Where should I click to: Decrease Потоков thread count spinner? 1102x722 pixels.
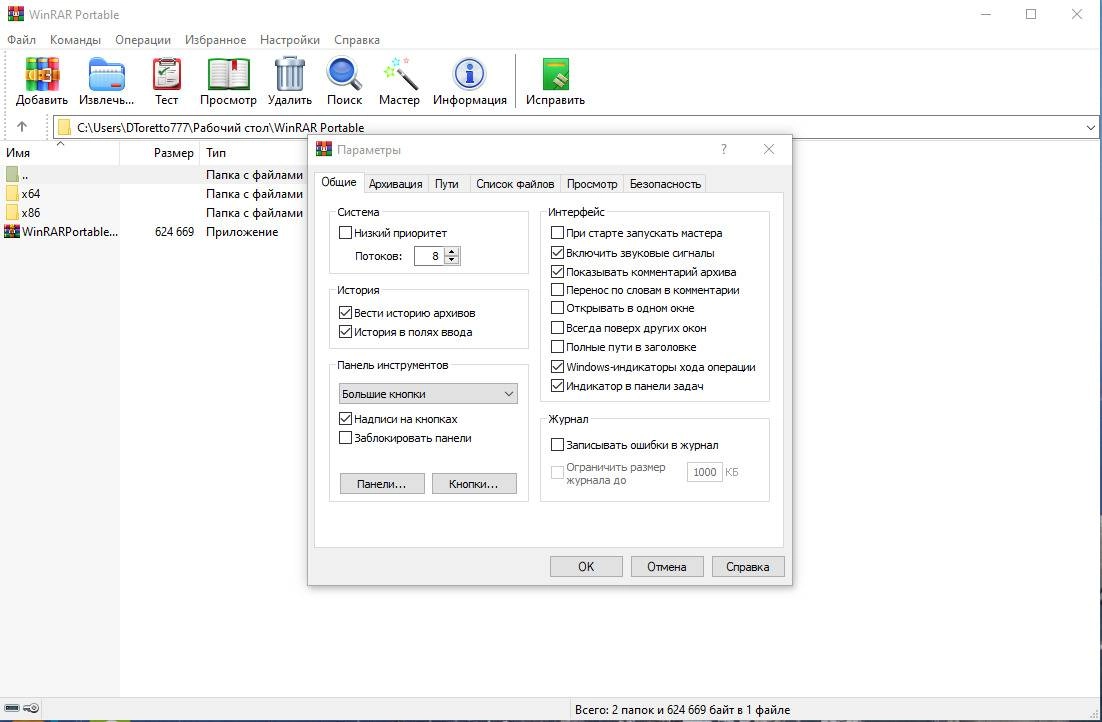pyautogui.click(x=452, y=260)
